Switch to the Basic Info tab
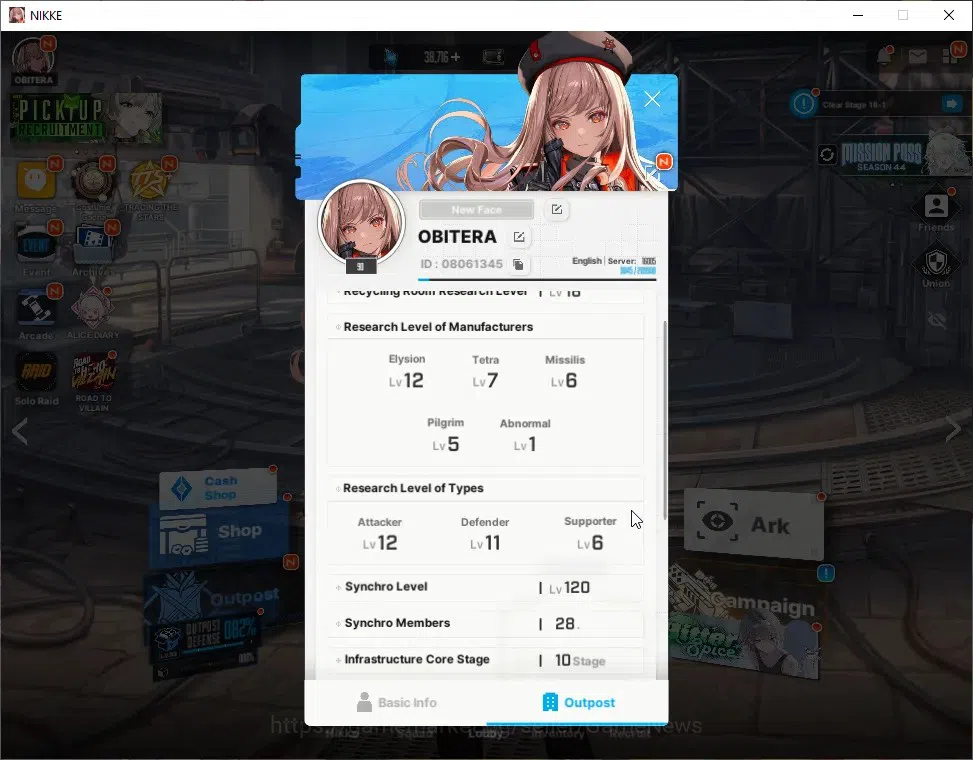The height and width of the screenshot is (760, 973). coord(397,702)
